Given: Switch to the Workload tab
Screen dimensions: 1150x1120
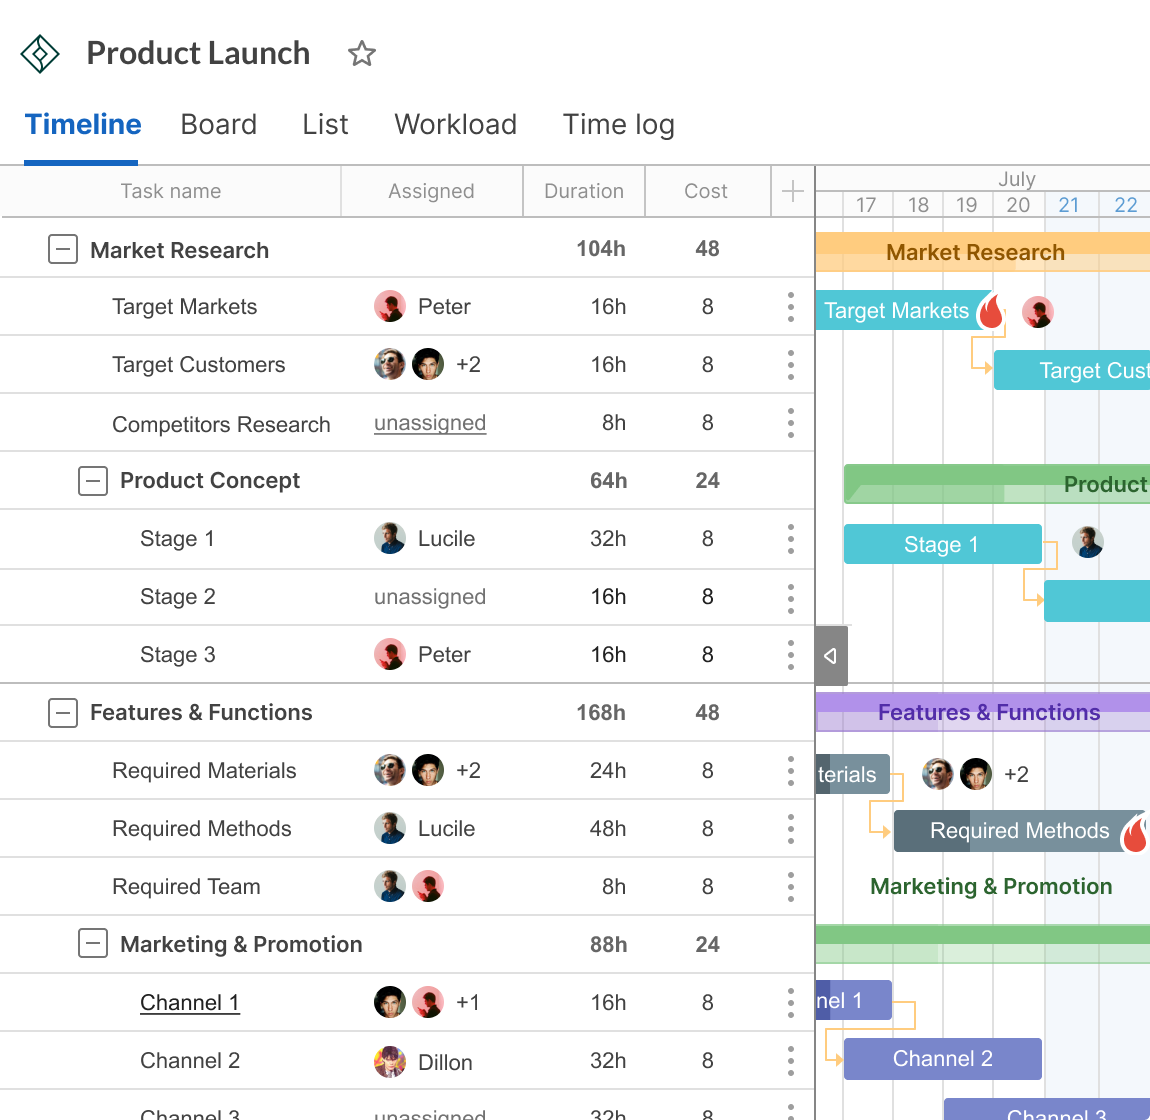Looking at the screenshot, I should [x=455, y=125].
